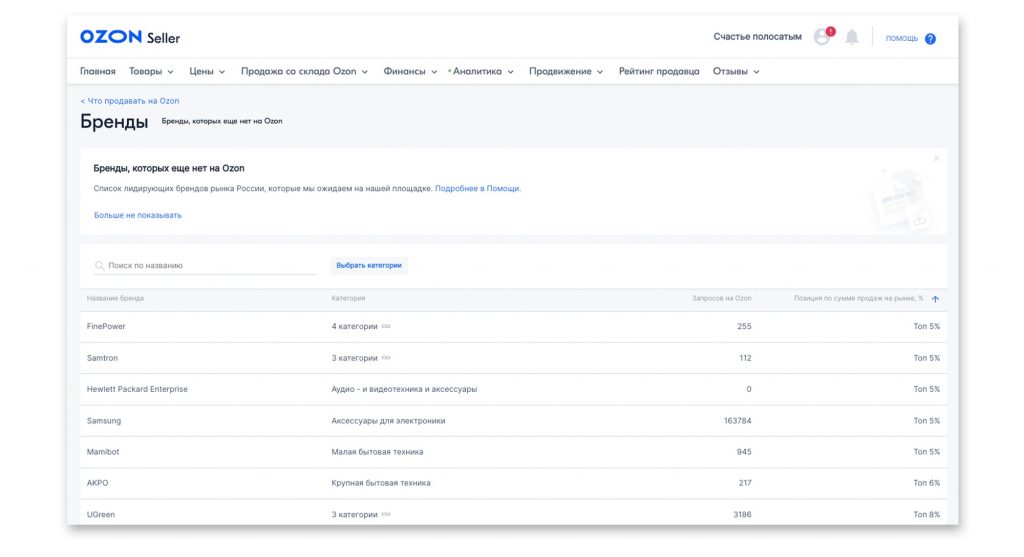The image size is (1024, 557).
Task: Click the categories icon in Samtron row
Action: (x=386, y=358)
